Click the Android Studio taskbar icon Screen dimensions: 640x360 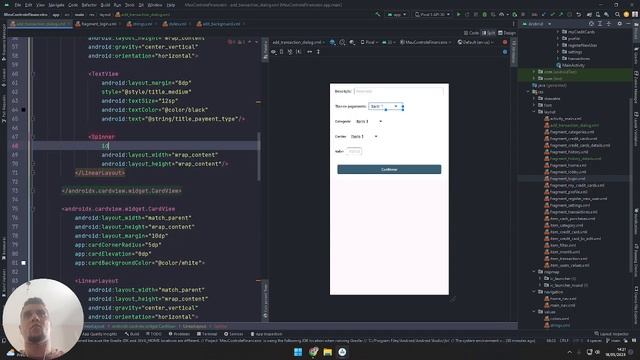(342, 352)
